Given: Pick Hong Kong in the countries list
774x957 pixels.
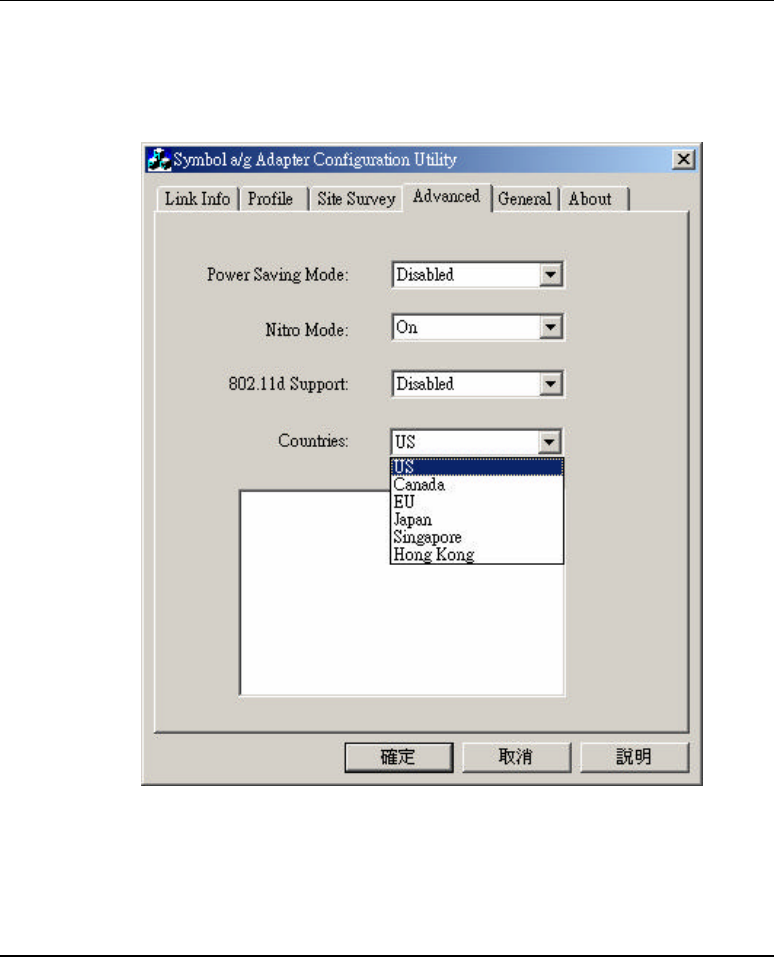Looking at the screenshot, I should pyautogui.click(x=476, y=554).
